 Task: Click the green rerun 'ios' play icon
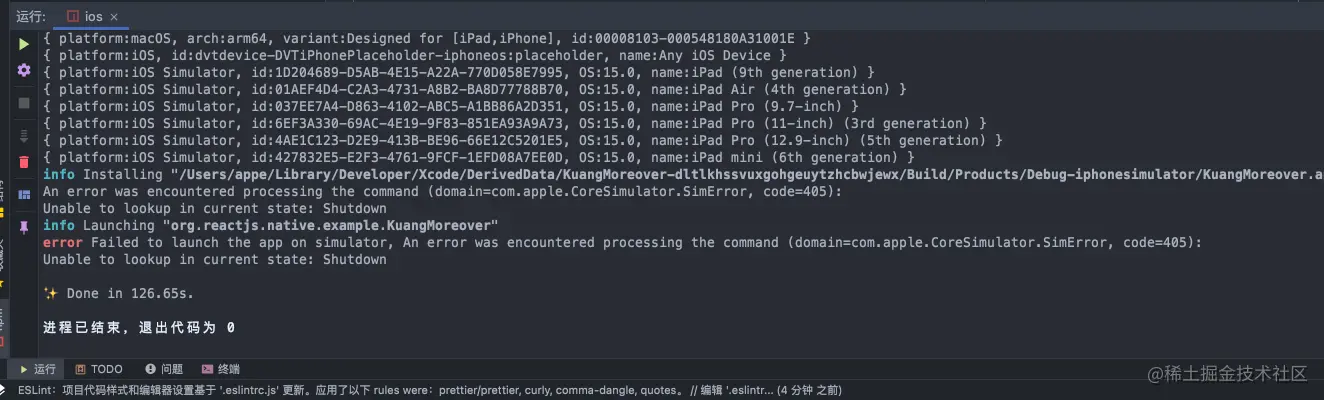tap(24, 45)
